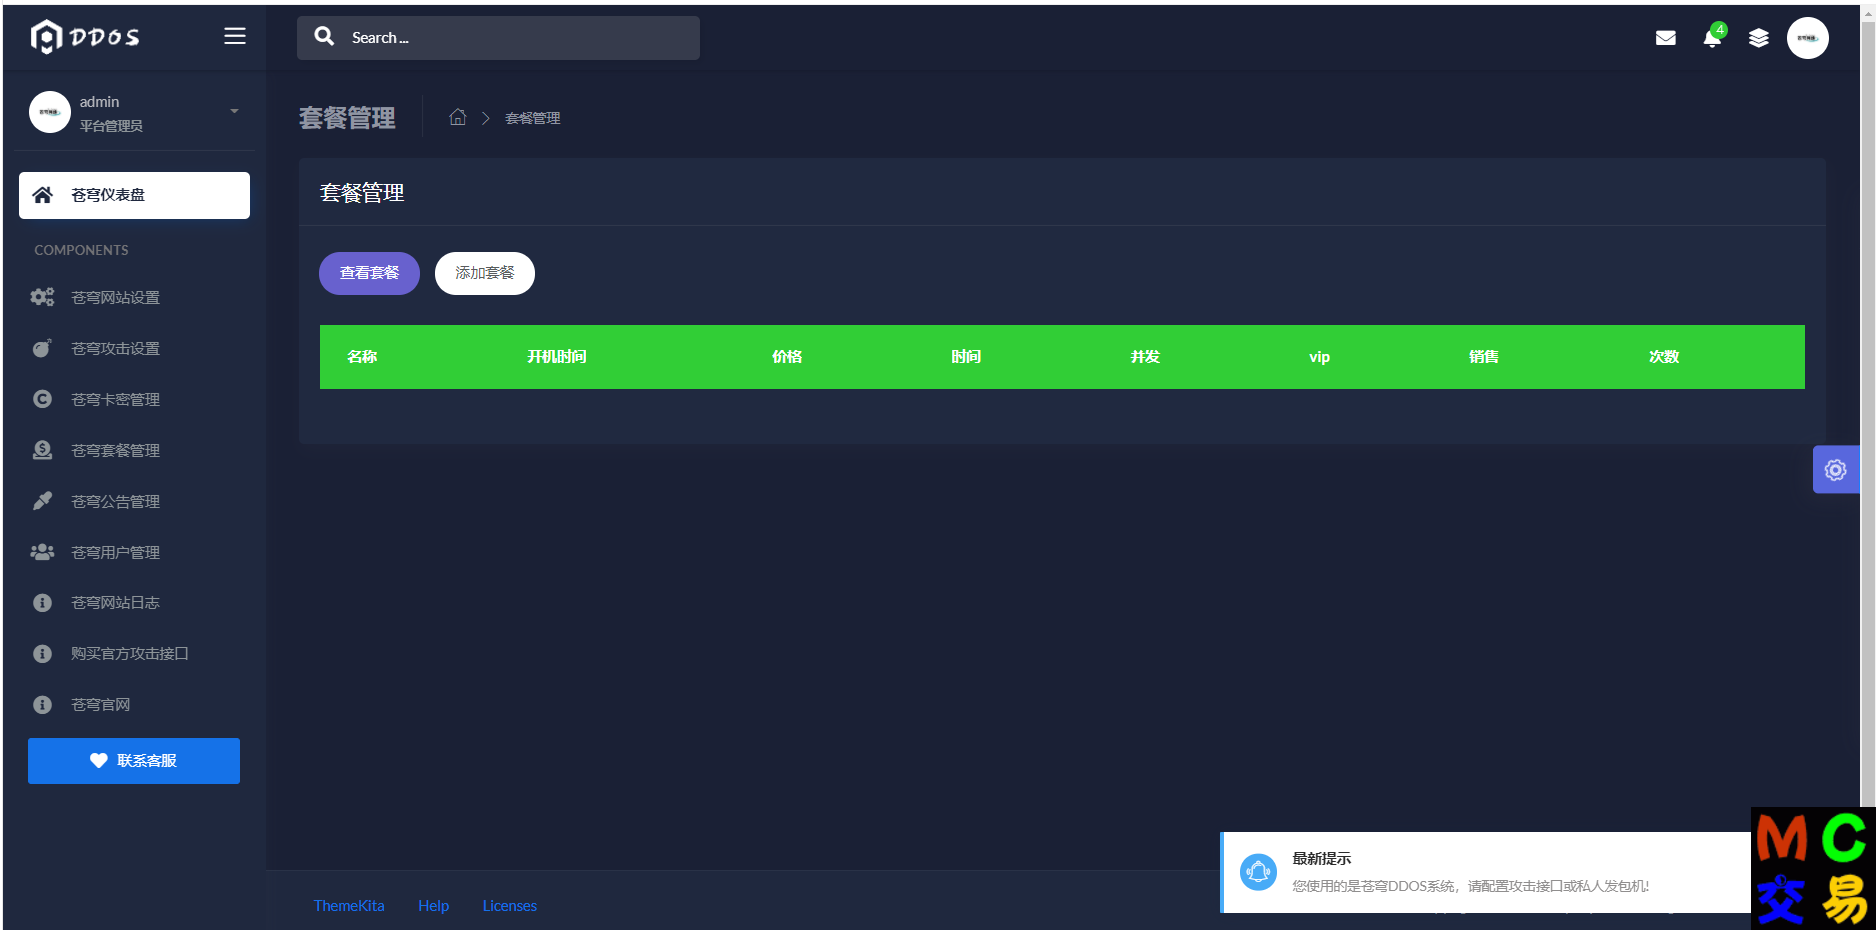This screenshot has width=1876, height=930.
Task: Click the 价格 column header
Action: (787, 357)
